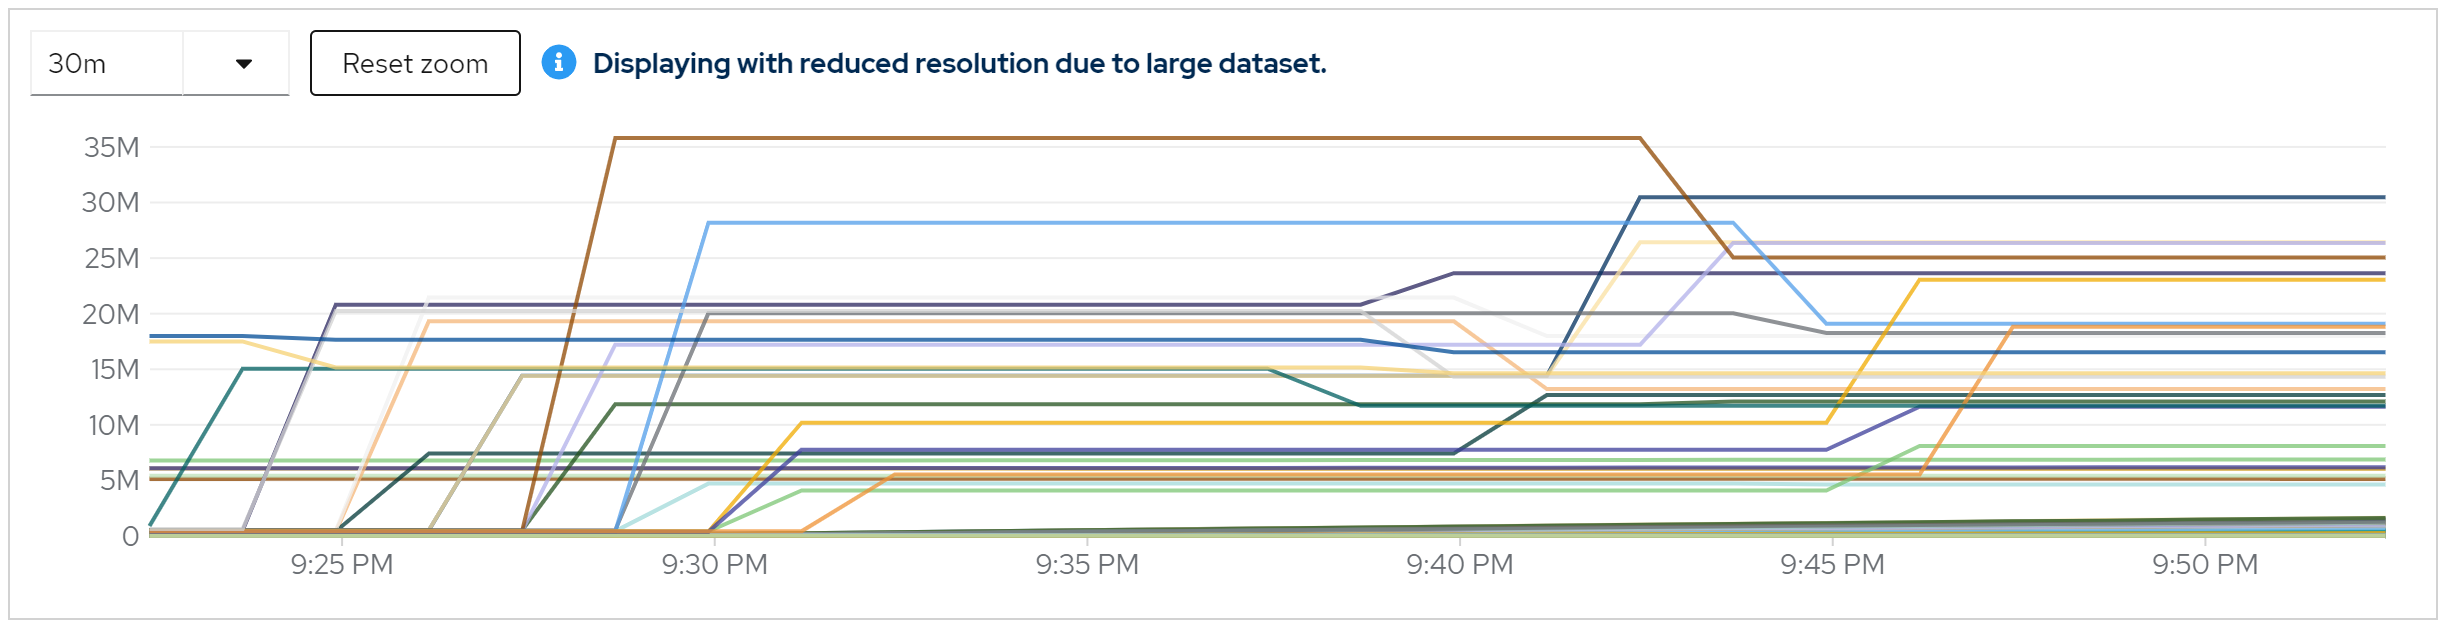Click the 10M y-axis label
The image size is (2447, 635).
tap(114, 425)
